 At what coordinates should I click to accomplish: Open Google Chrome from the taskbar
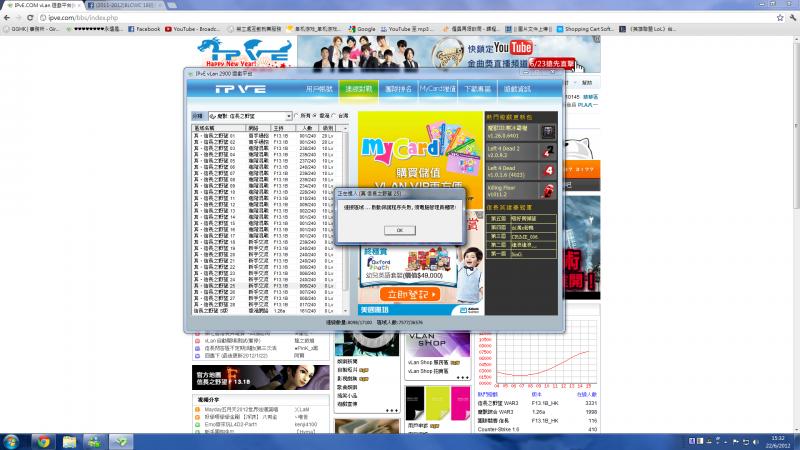point(44,441)
